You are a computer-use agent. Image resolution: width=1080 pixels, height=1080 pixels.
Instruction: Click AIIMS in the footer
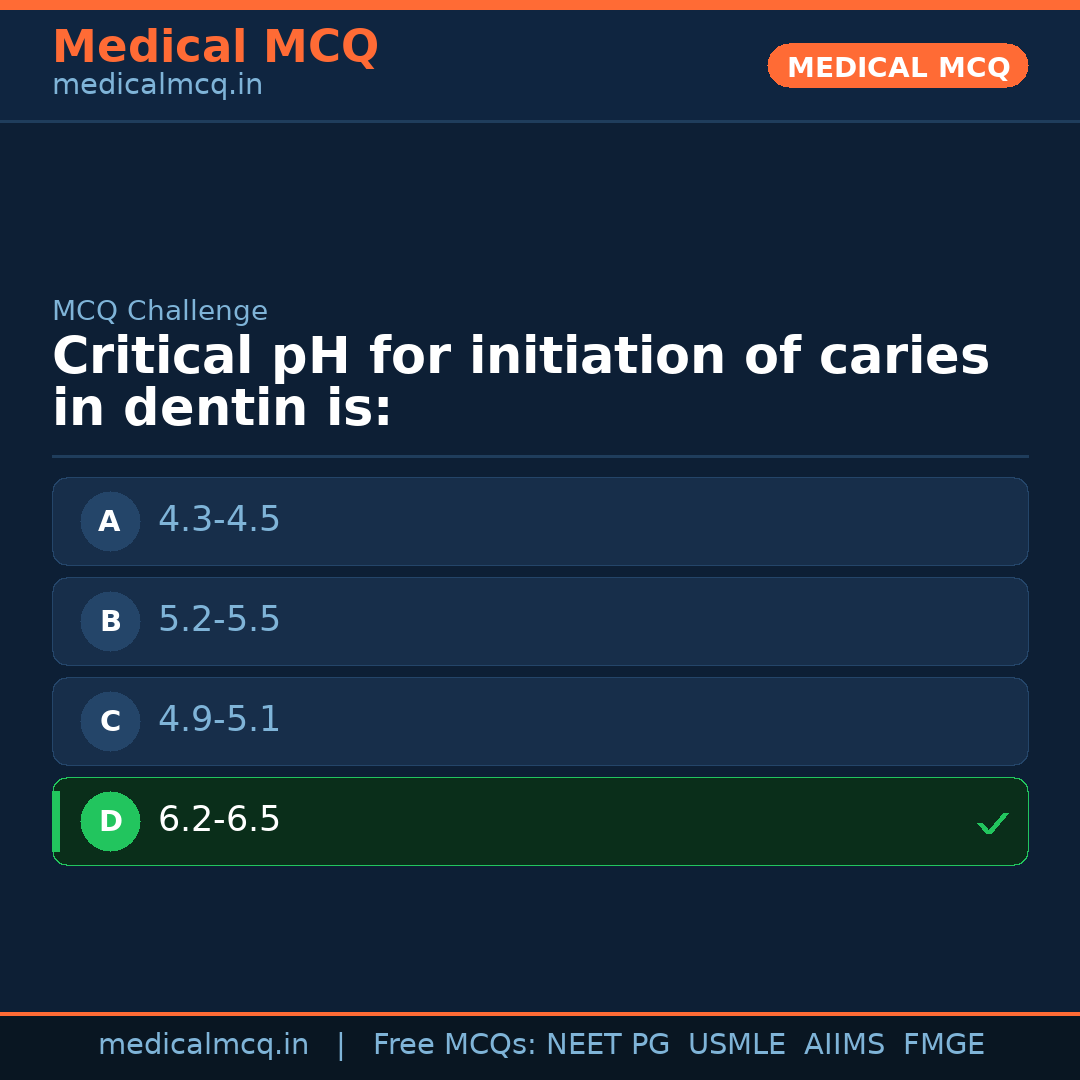coord(844,1045)
